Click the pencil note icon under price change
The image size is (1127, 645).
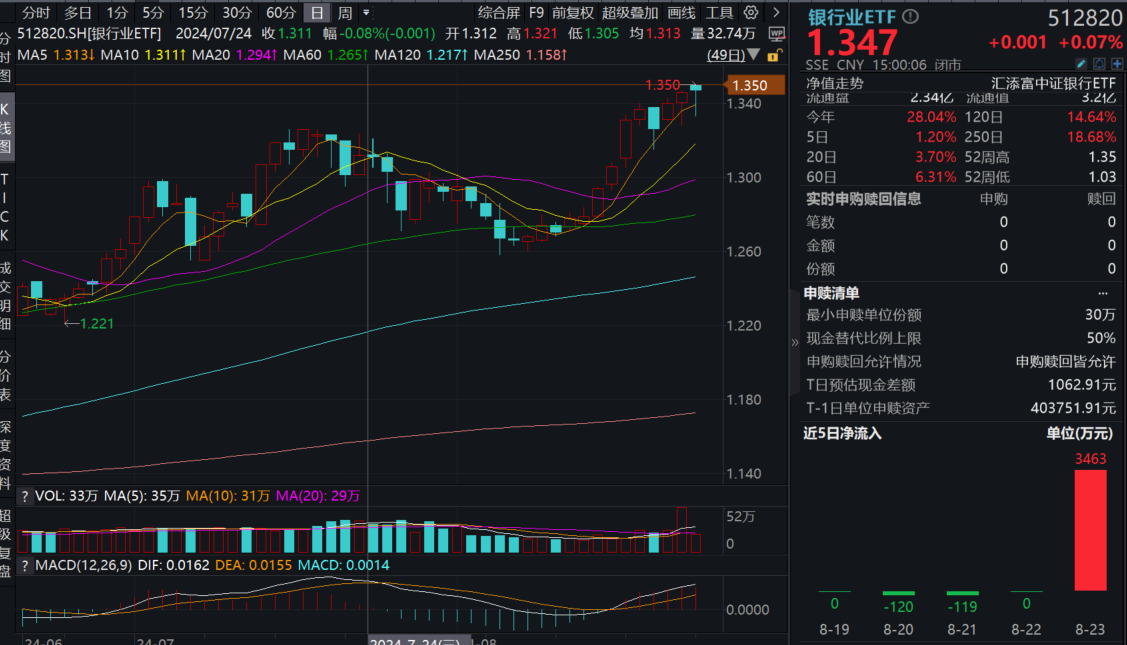(x=1081, y=65)
